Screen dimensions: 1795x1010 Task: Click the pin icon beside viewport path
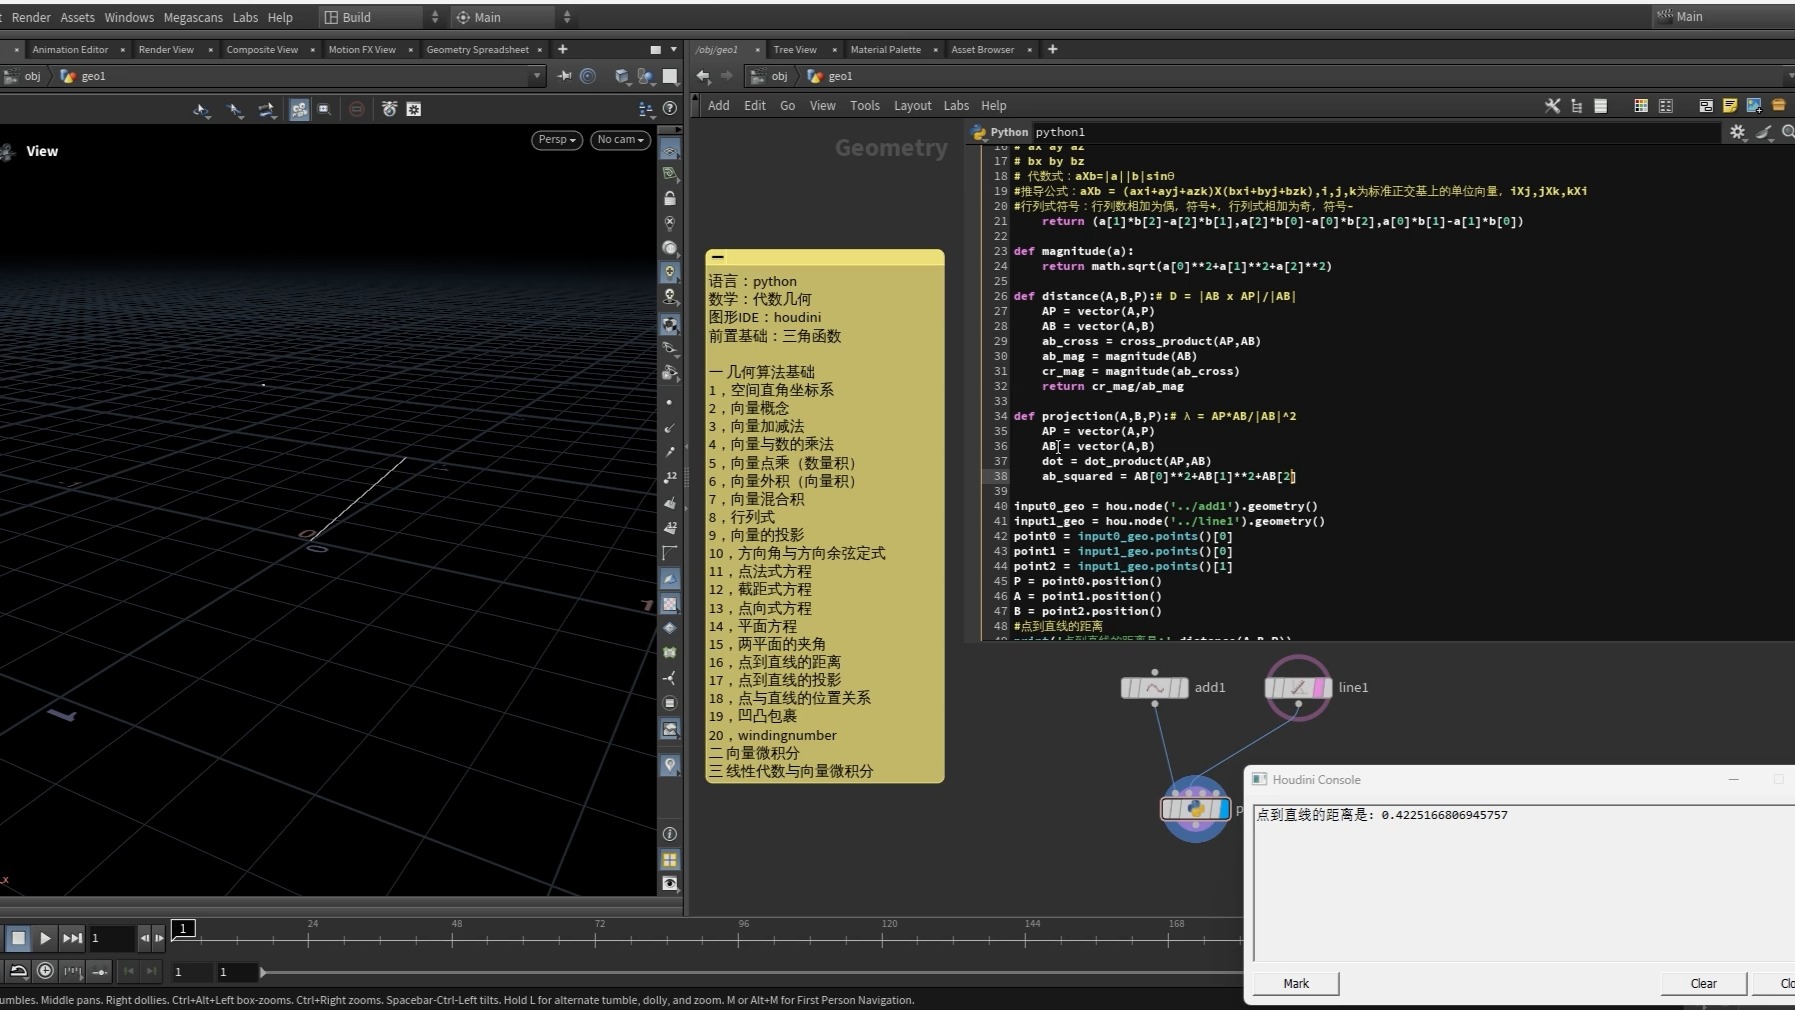click(x=565, y=76)
